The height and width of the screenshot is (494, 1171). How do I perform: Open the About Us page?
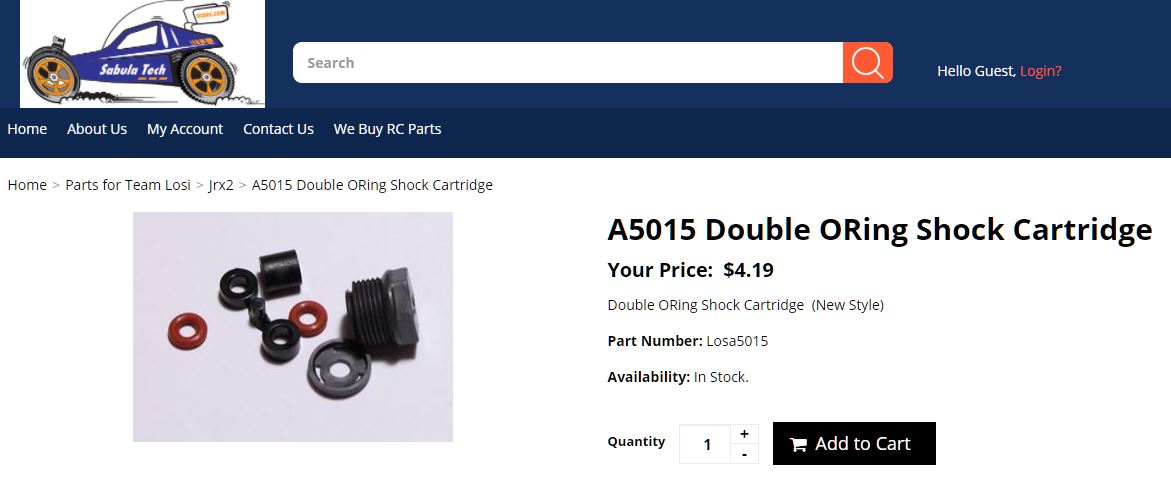tap(97, 129)
